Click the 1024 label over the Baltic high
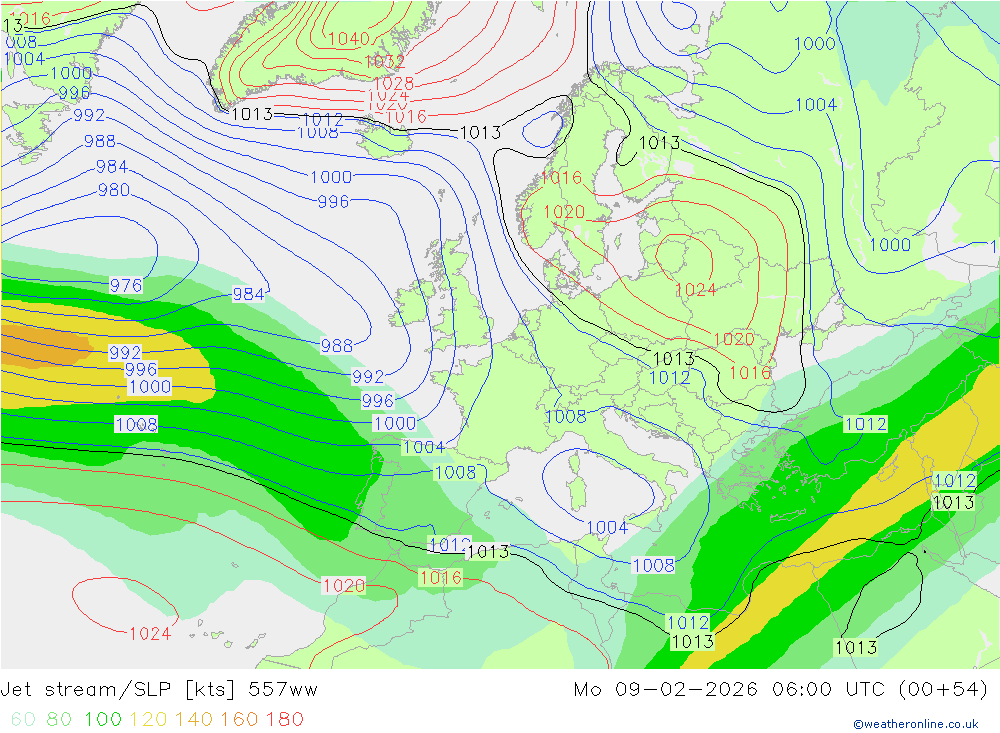This screenshot has height=733, width=1000. pyautogui.click(x=695, y=290)
